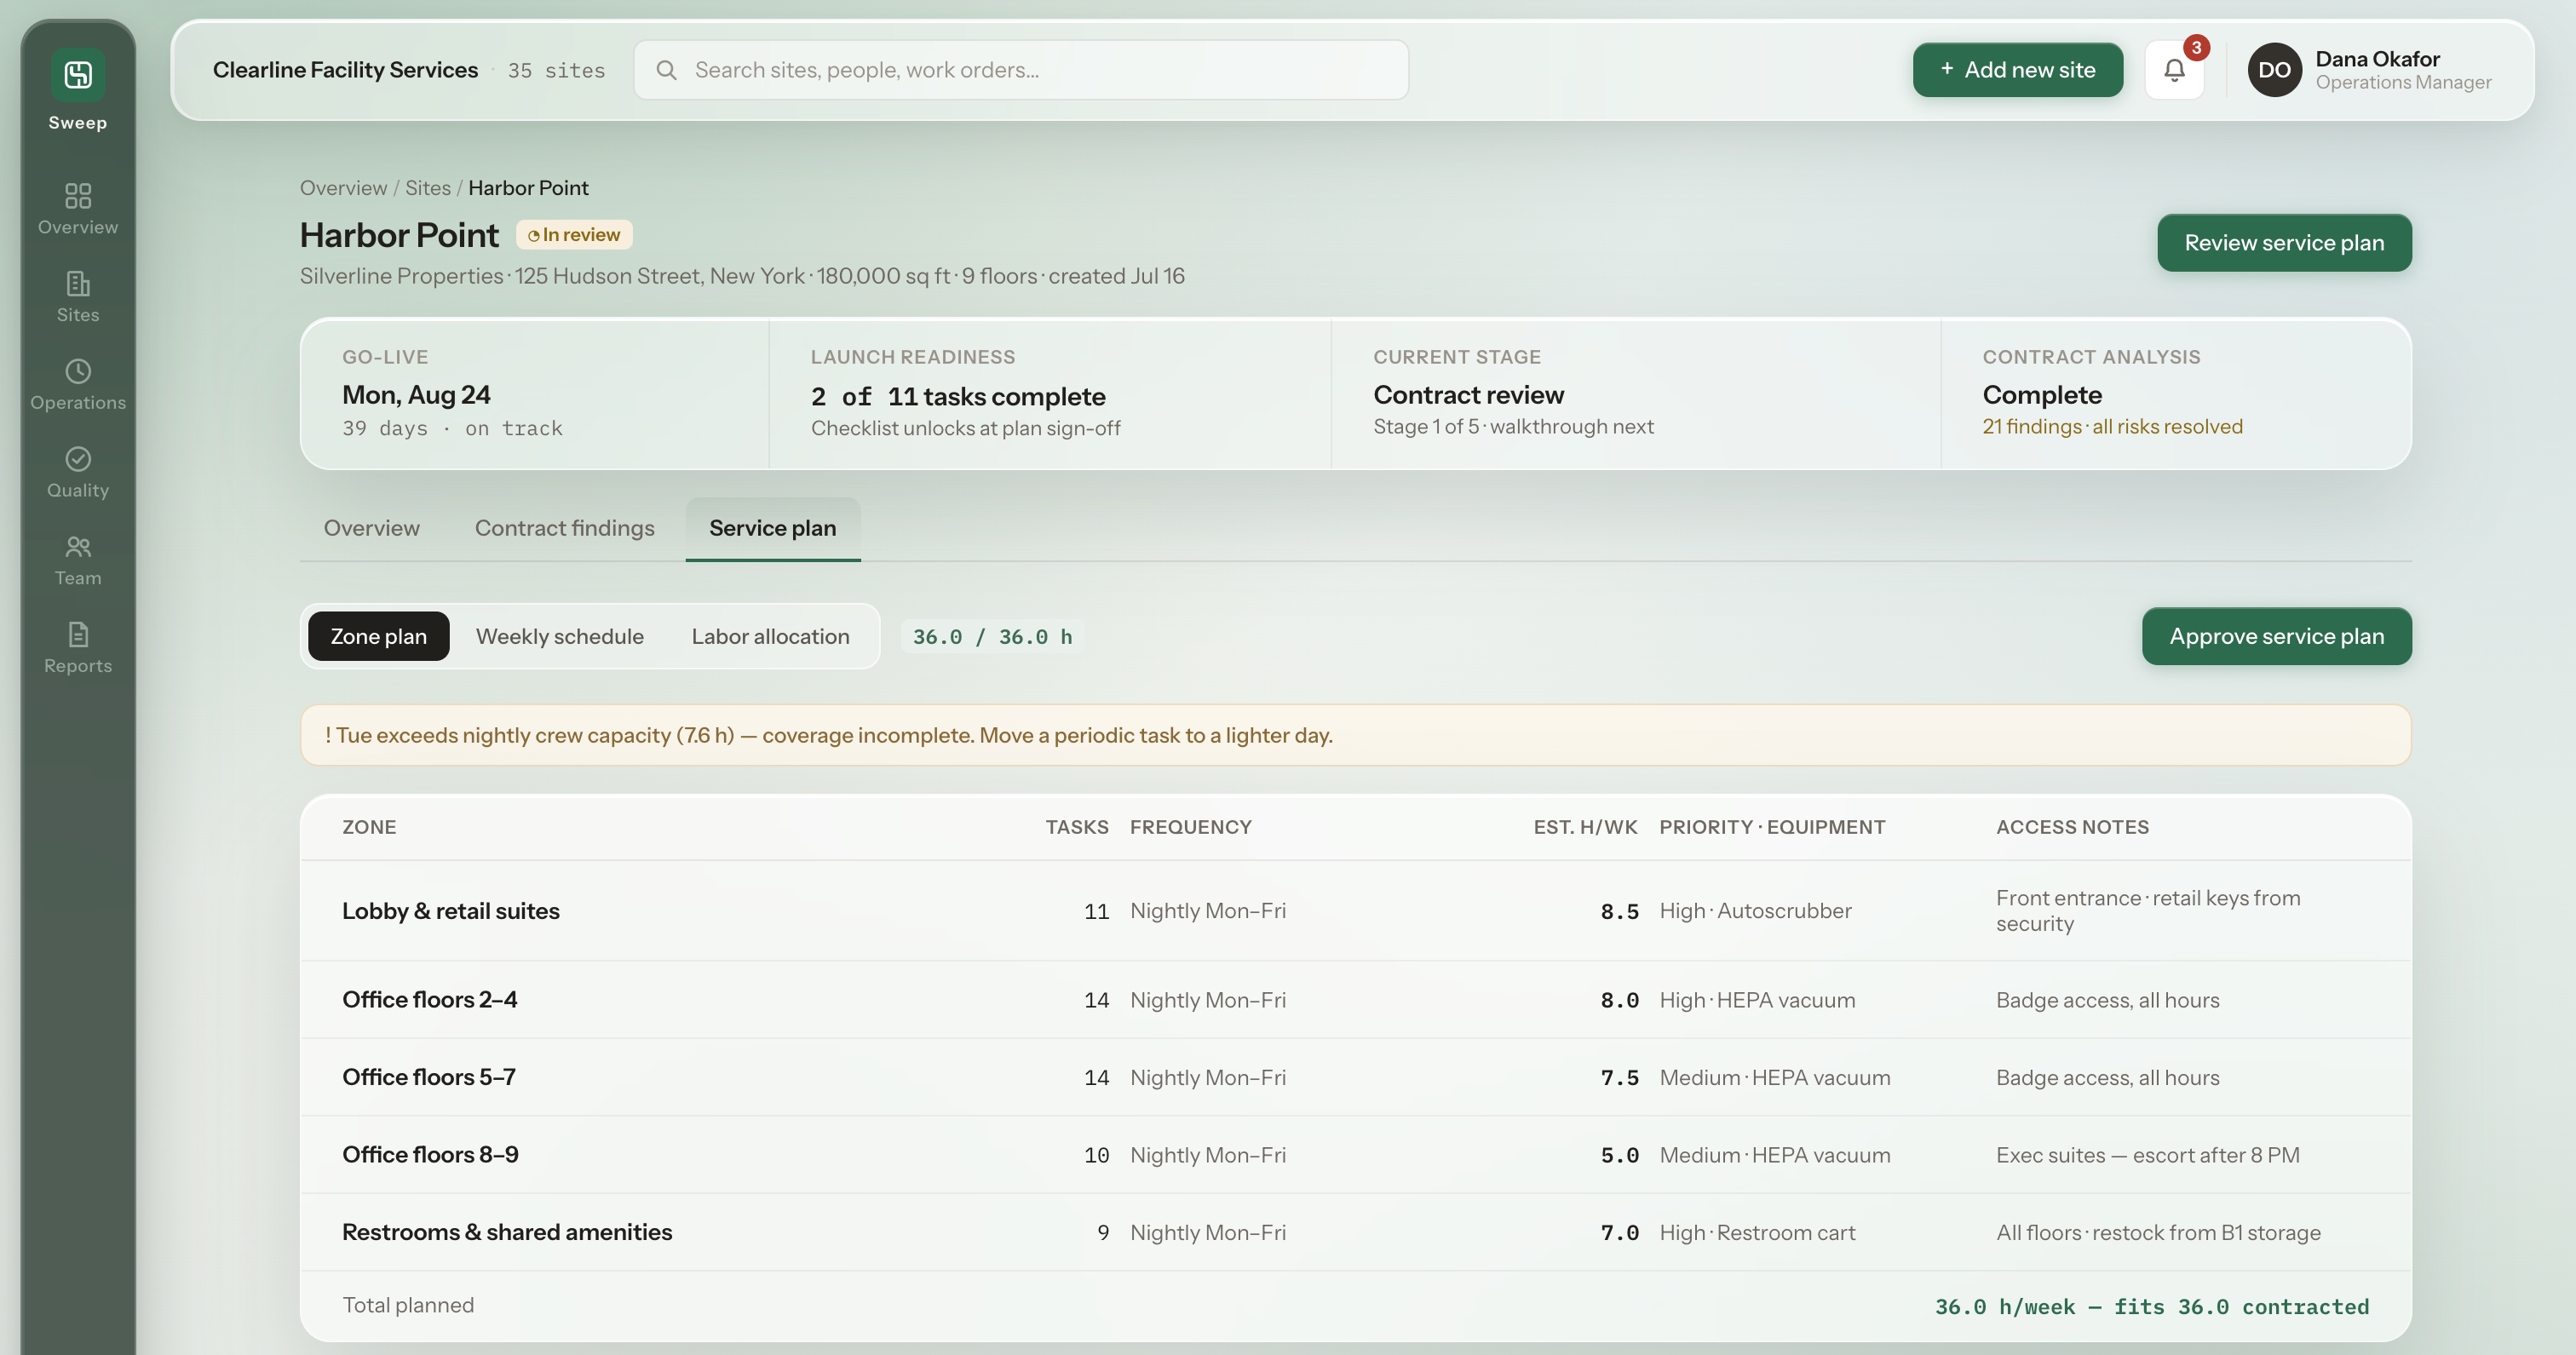Switch to the Contract findings tab
2576x1355 pixels.
point(565,528)
